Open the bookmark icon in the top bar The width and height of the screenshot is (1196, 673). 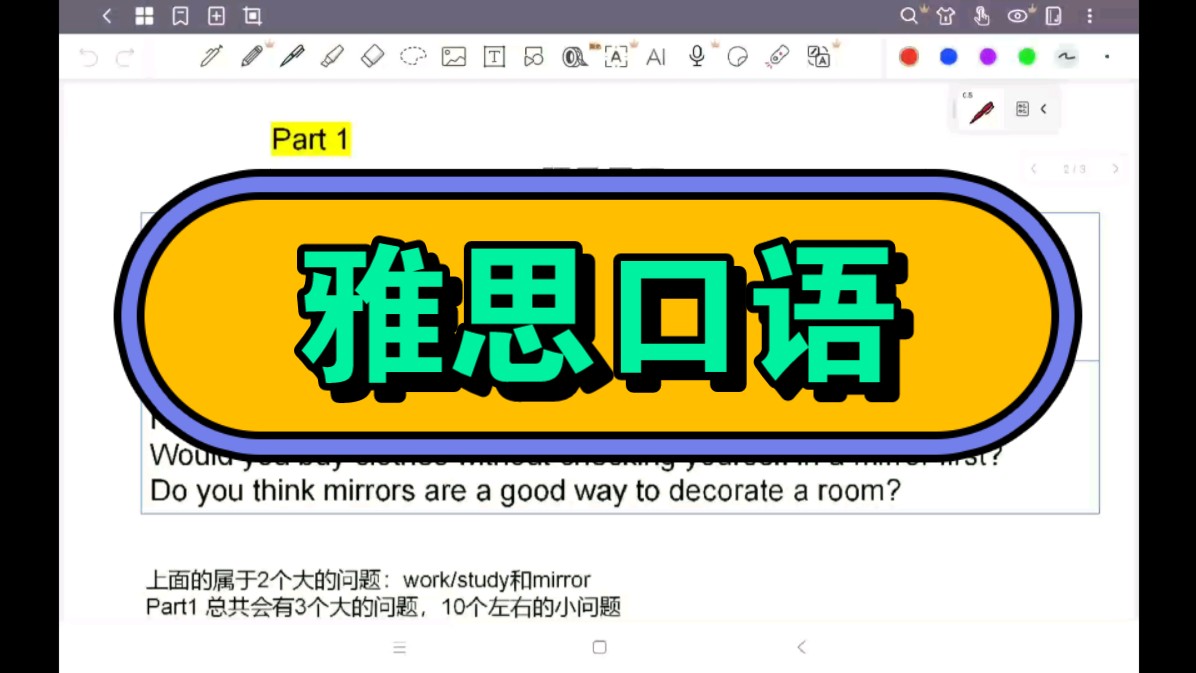pyautogui.click(x=180, y=16)
